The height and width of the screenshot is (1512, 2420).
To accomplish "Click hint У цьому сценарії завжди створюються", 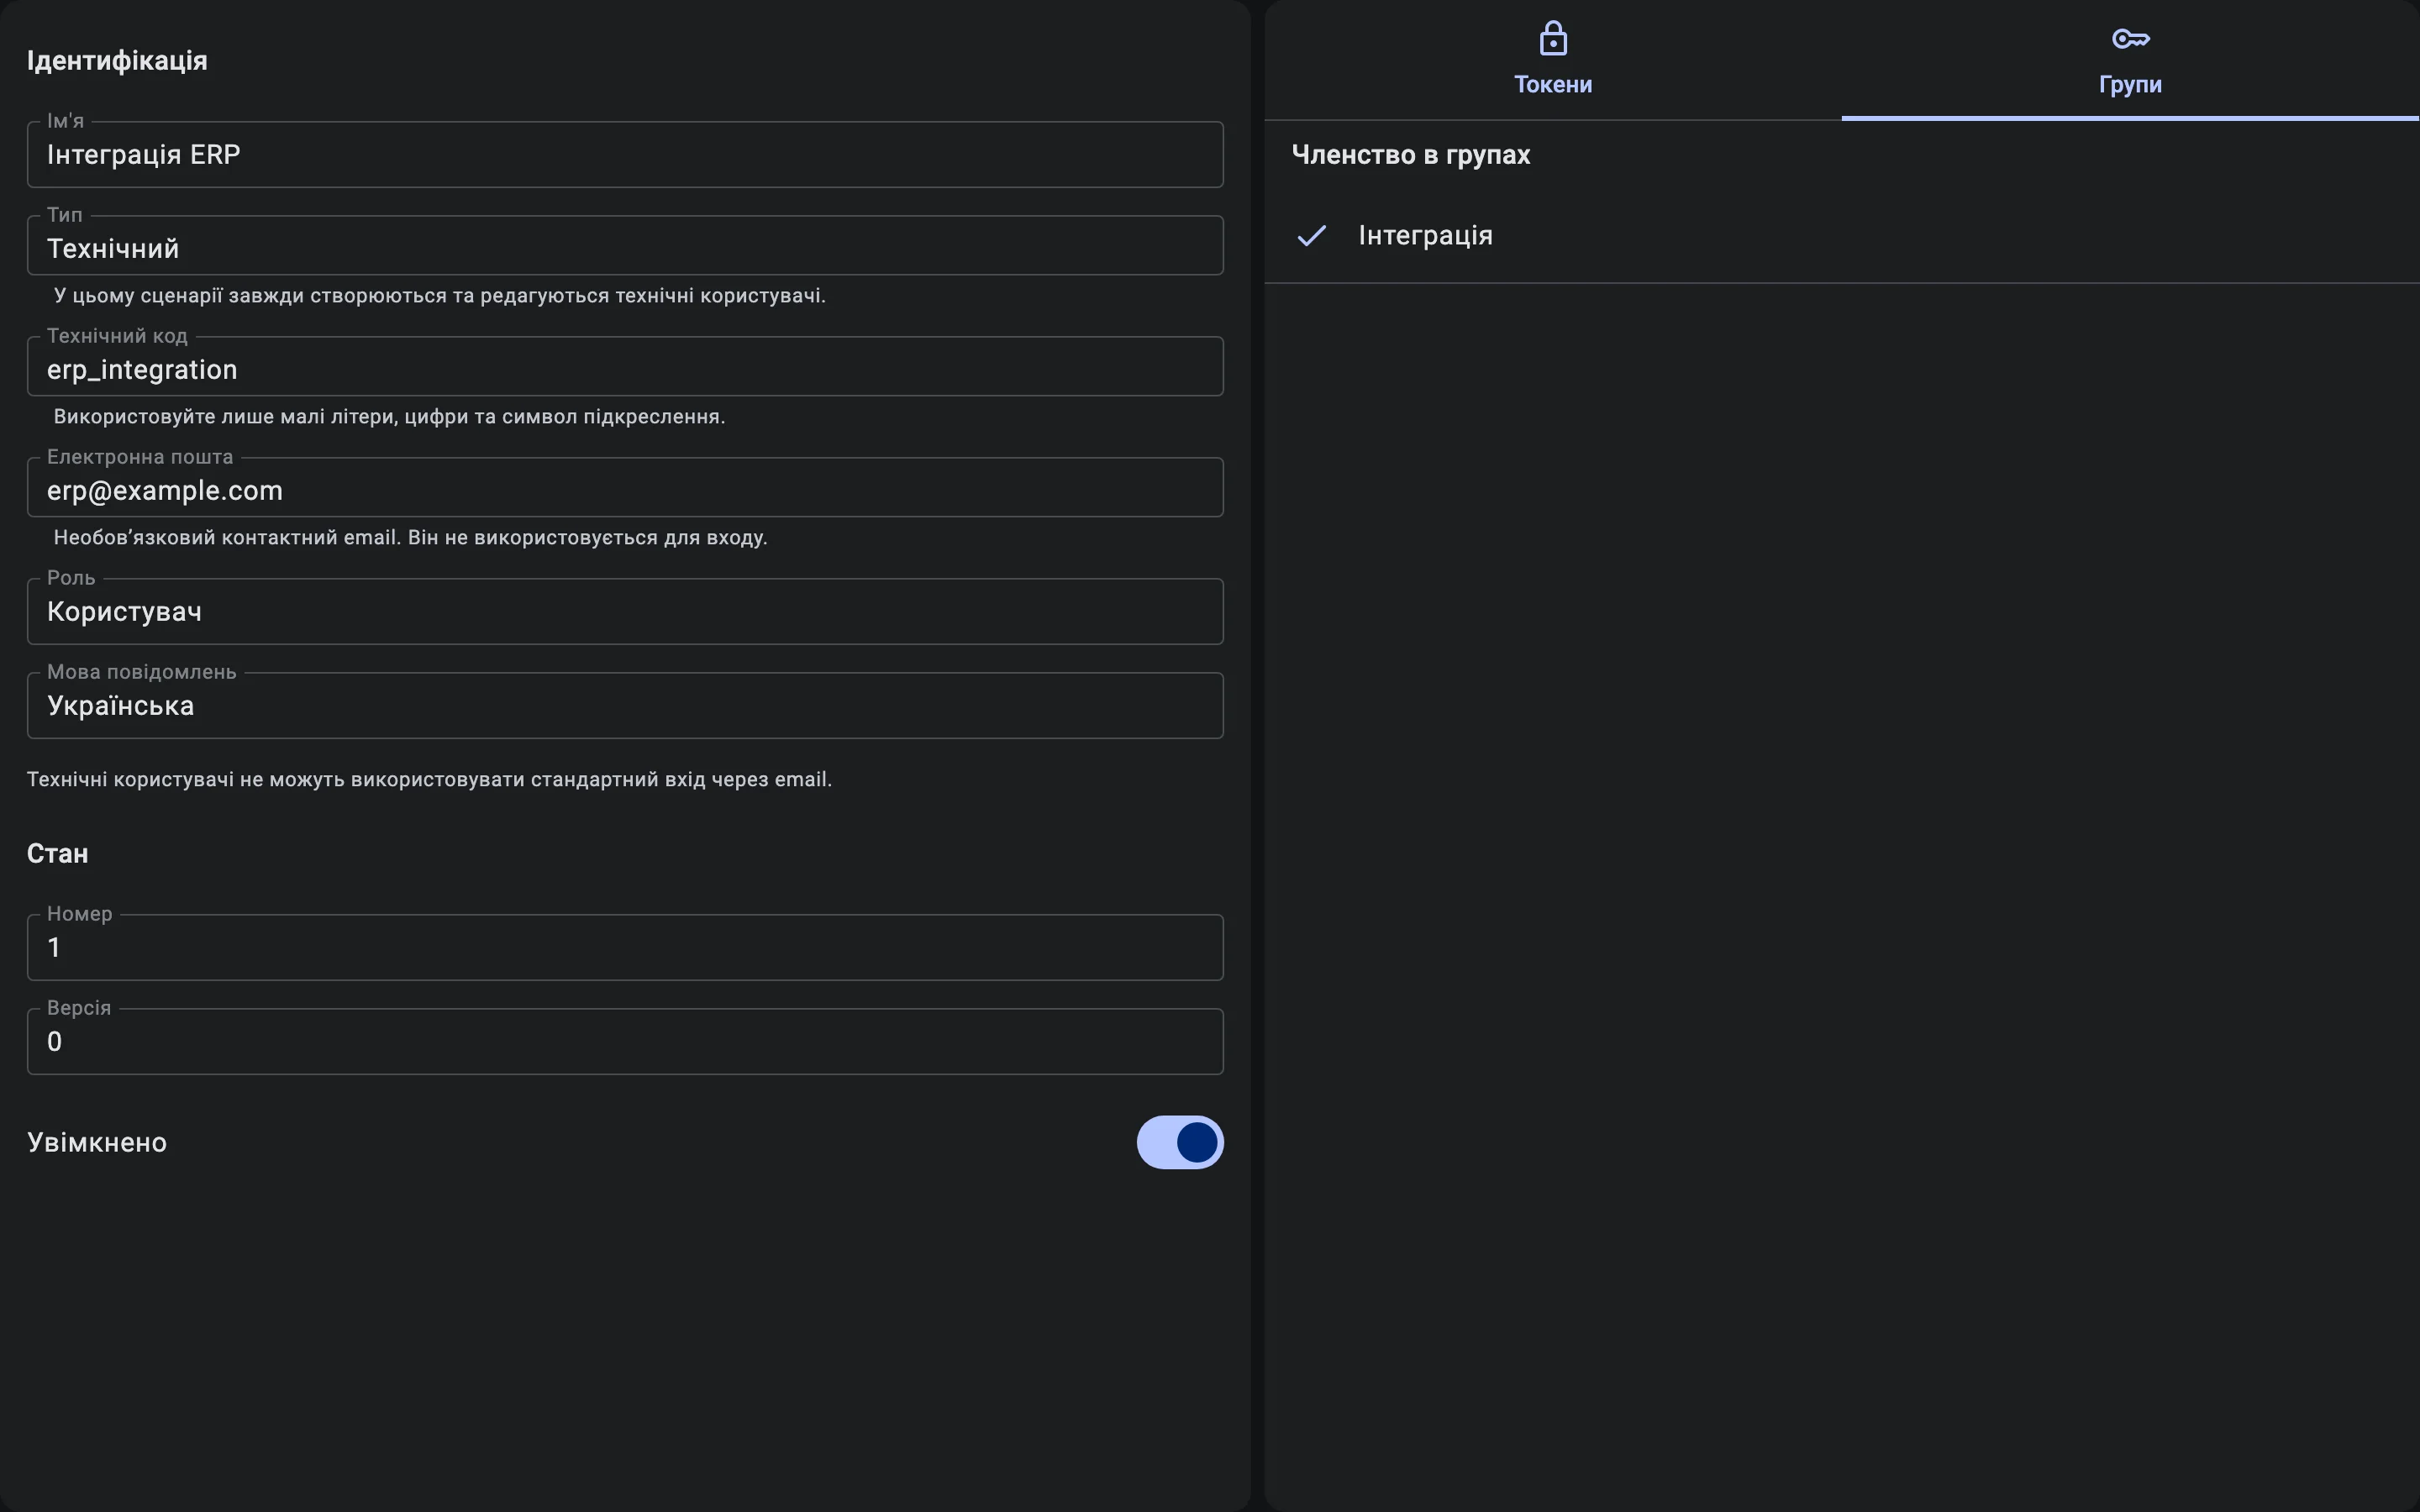I will click(x=439, y=295).
